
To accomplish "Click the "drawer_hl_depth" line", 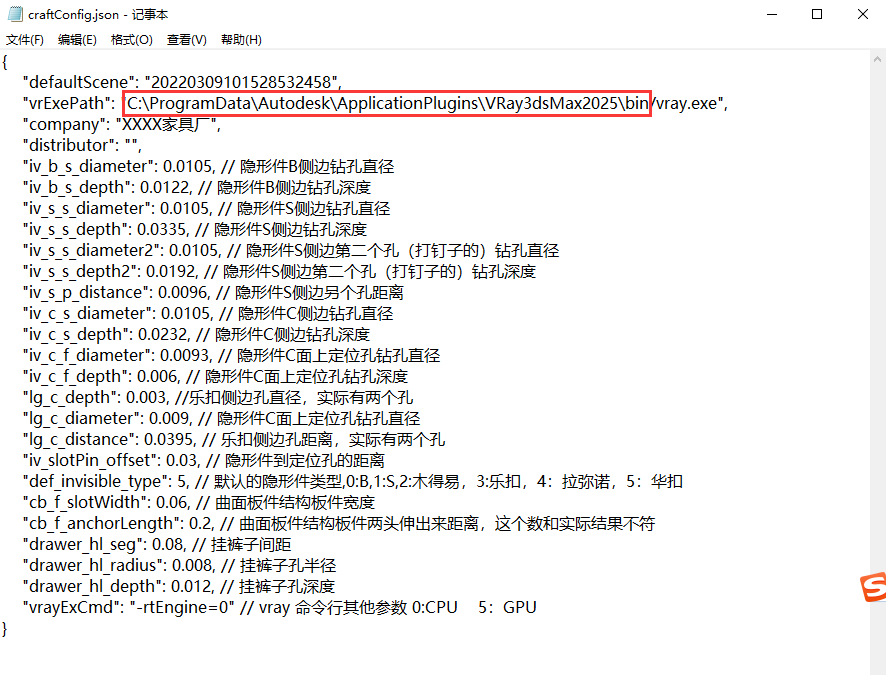I will [179, 586].
